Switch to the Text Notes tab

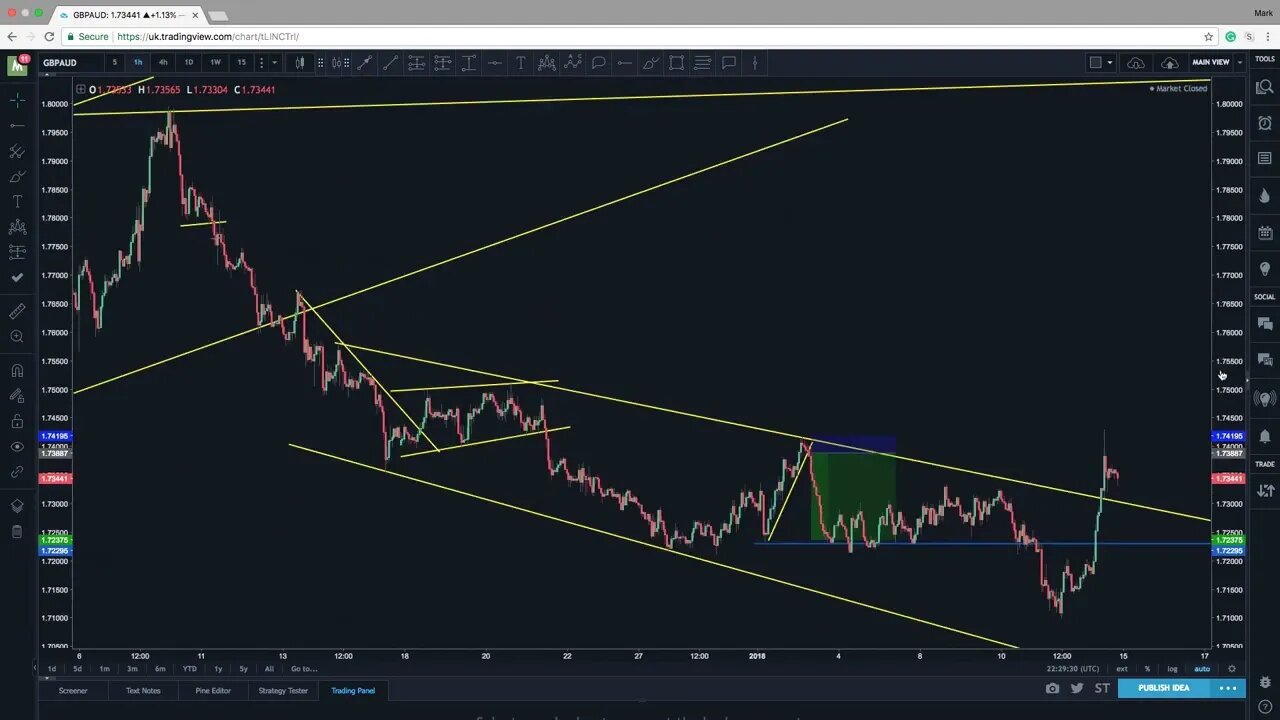click(143, 690)
